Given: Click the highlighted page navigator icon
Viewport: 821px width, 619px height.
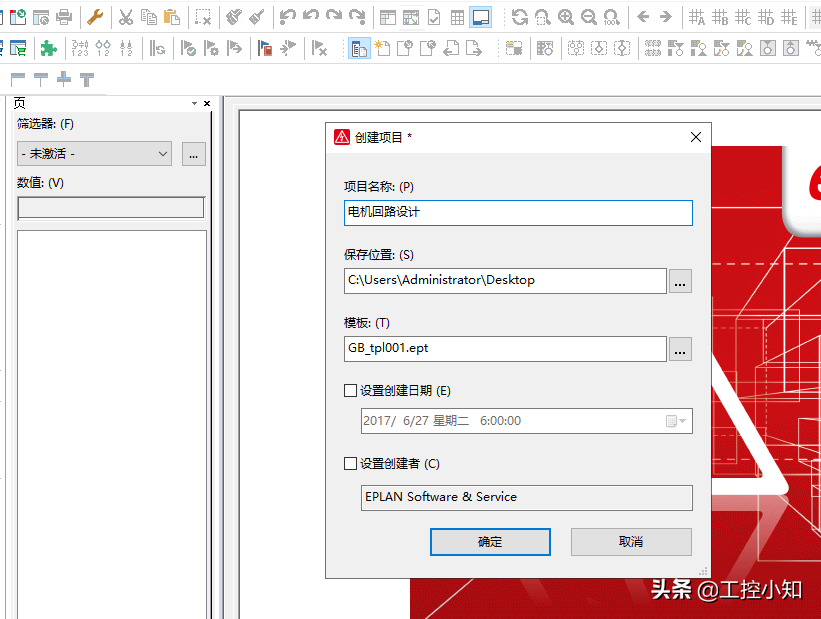Looking at the screenshot, I should pyautogui.click(x=359, y=49).
